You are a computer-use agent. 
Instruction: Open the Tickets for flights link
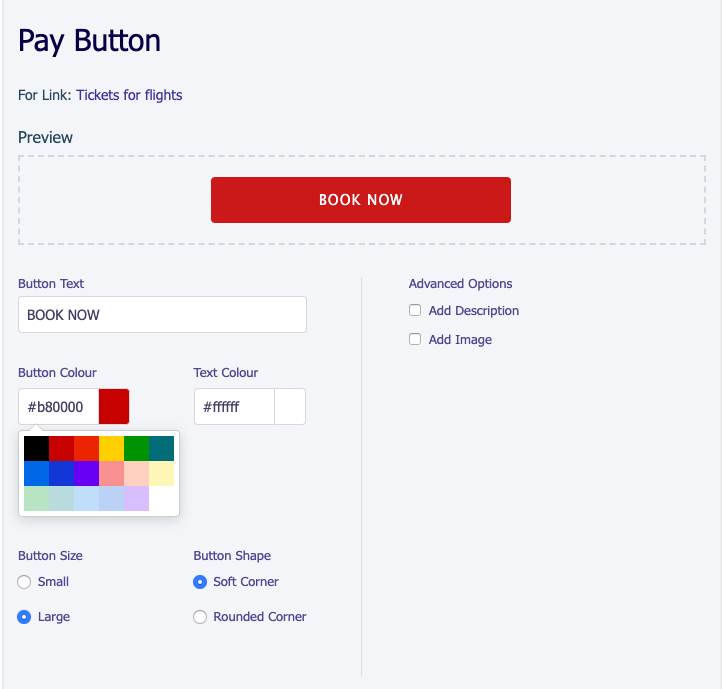click(x=129, y=96)
